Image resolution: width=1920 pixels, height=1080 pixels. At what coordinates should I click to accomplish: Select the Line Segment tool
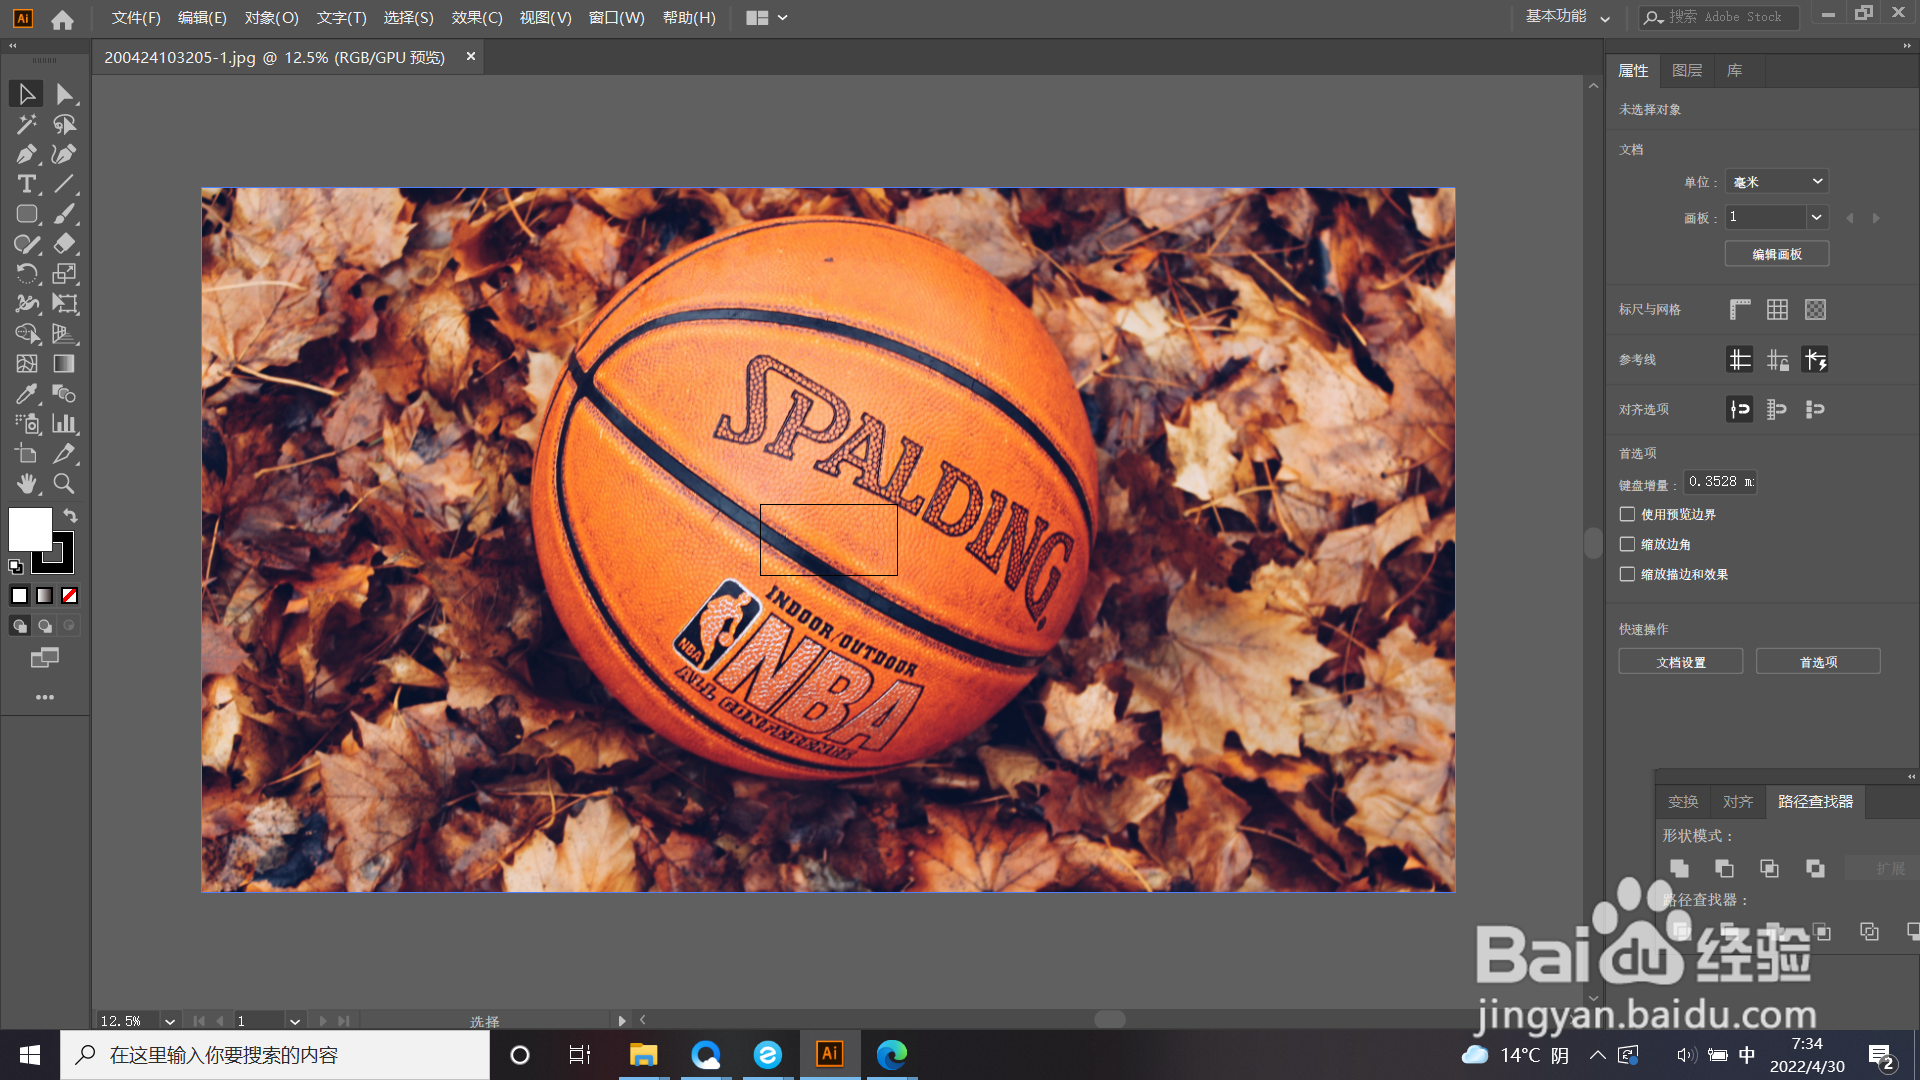pos(65,184)
